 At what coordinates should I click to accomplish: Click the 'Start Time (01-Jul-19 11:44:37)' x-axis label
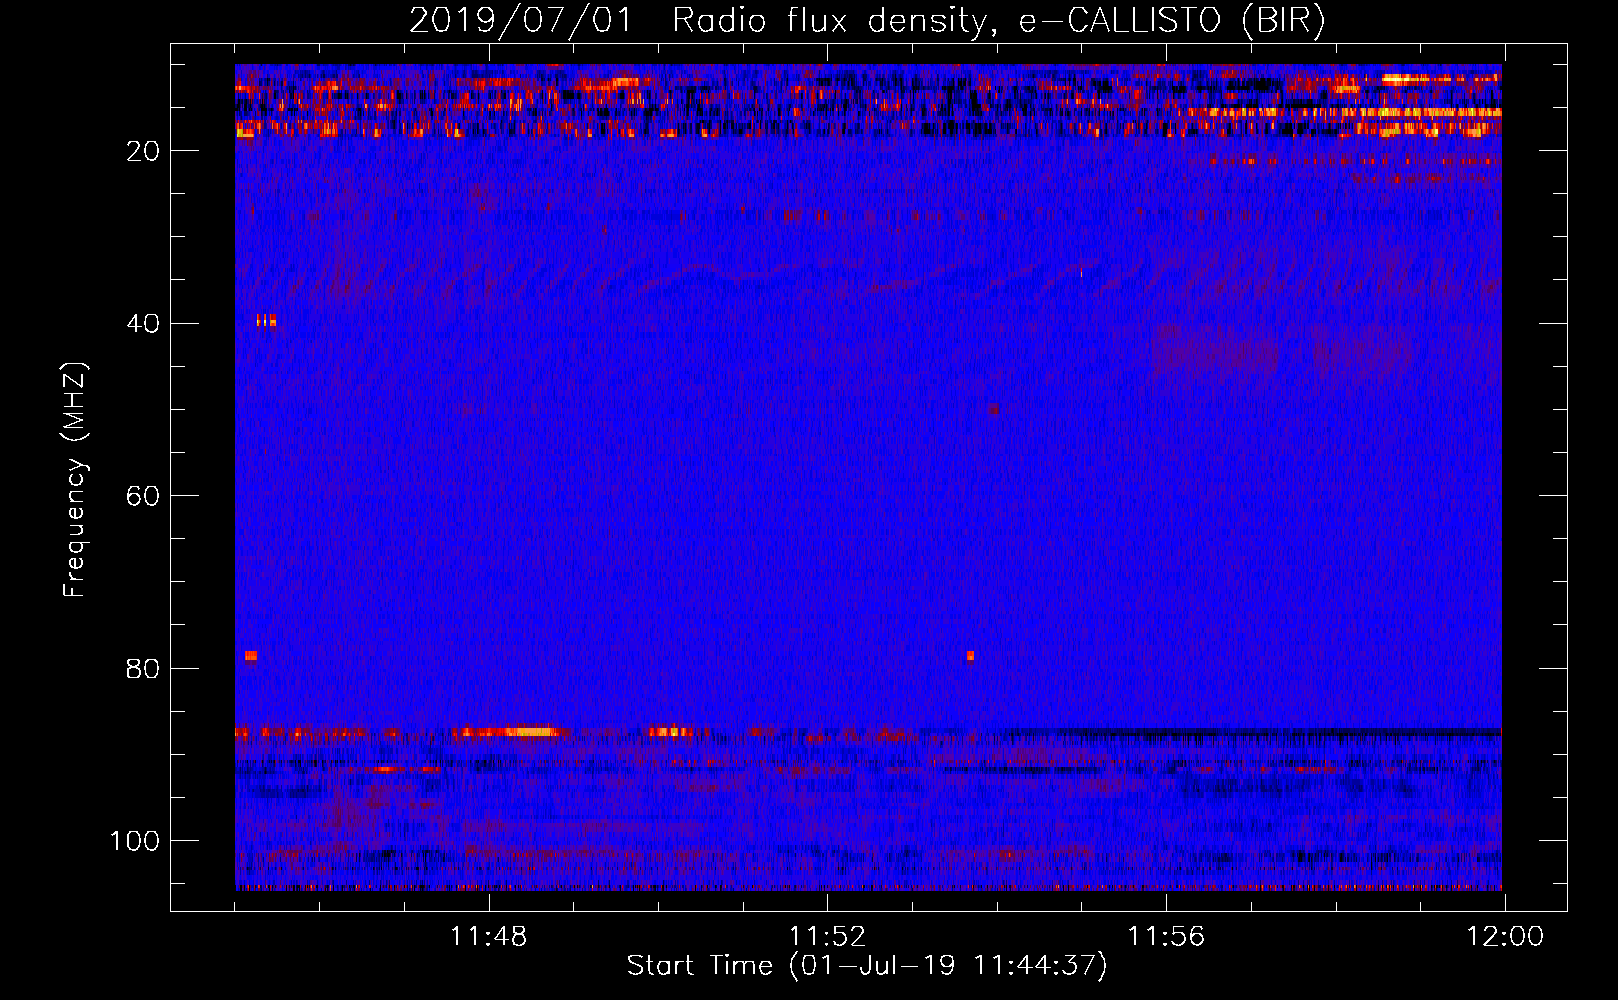click(x=867, y=966)
